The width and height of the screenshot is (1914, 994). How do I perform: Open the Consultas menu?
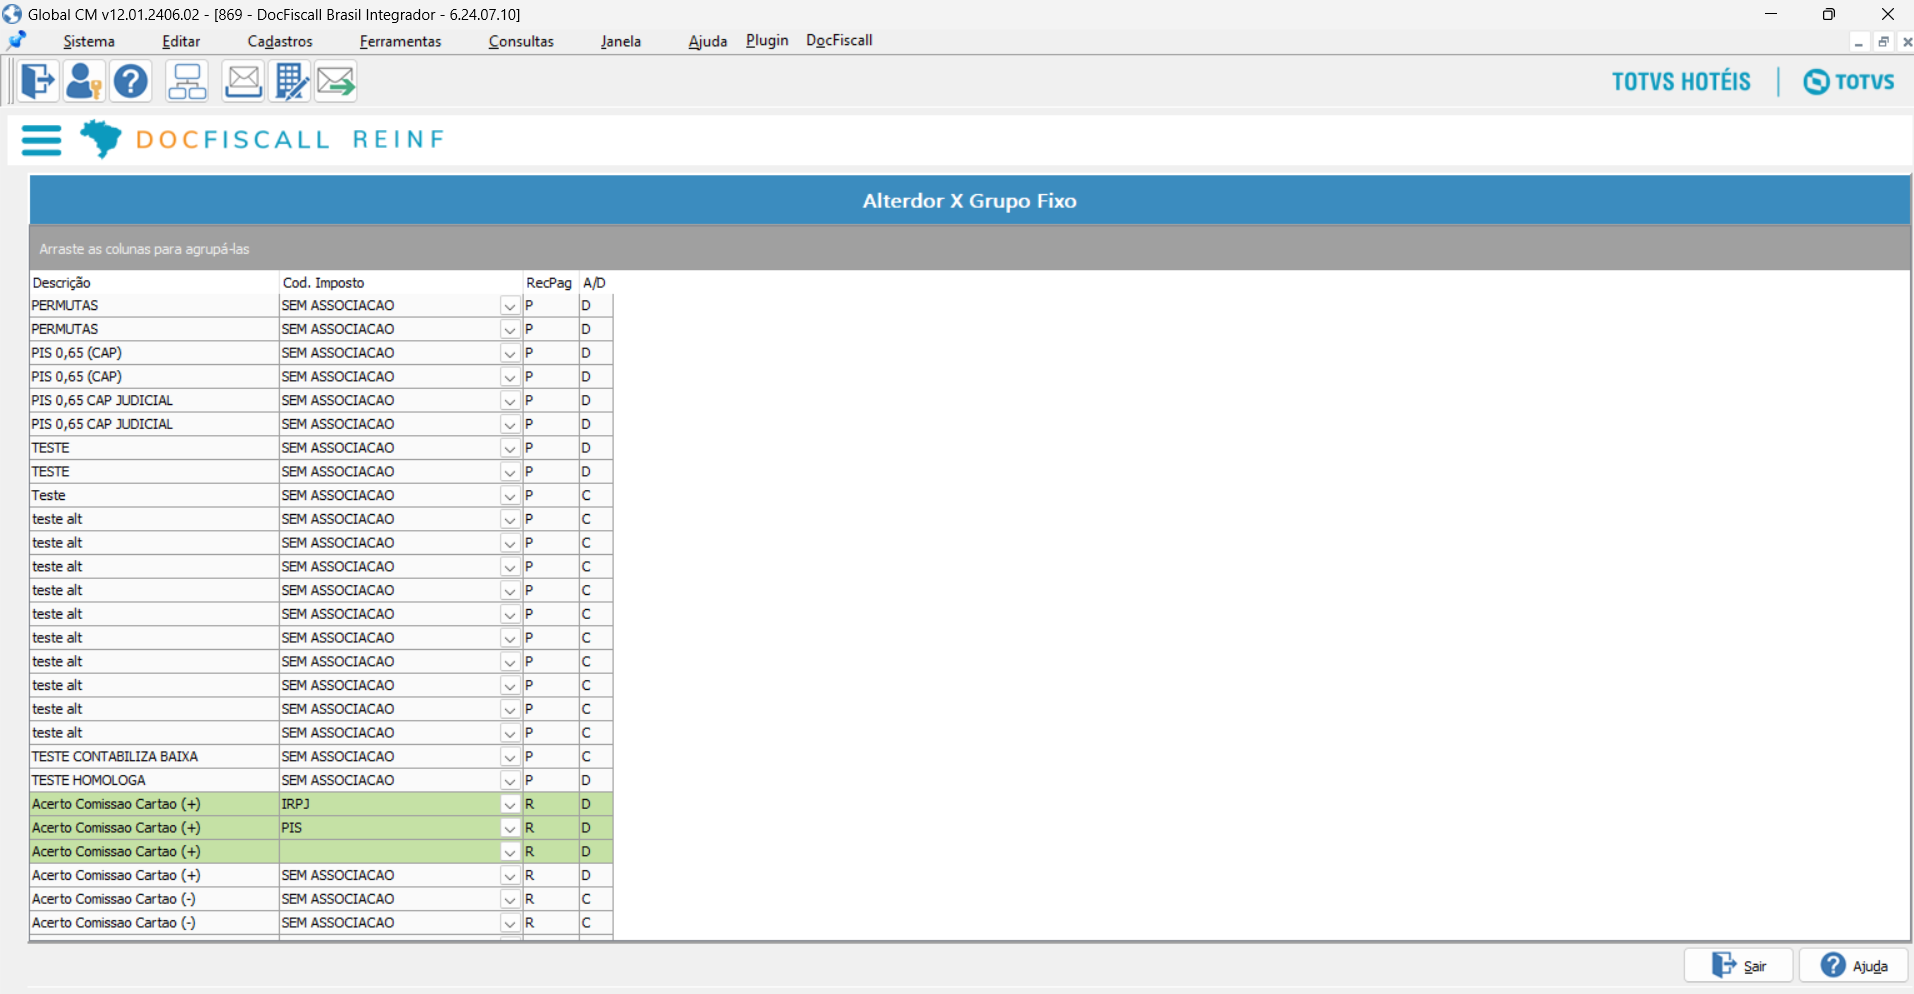click(x=521, y=41)
